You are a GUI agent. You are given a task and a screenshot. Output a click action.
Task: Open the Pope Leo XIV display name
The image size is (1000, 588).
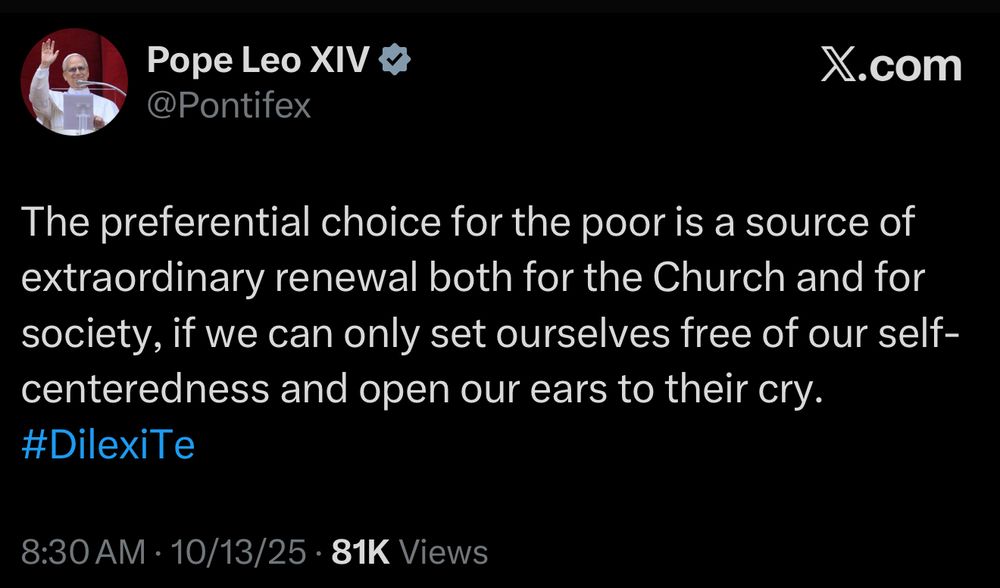coord(263,62)
